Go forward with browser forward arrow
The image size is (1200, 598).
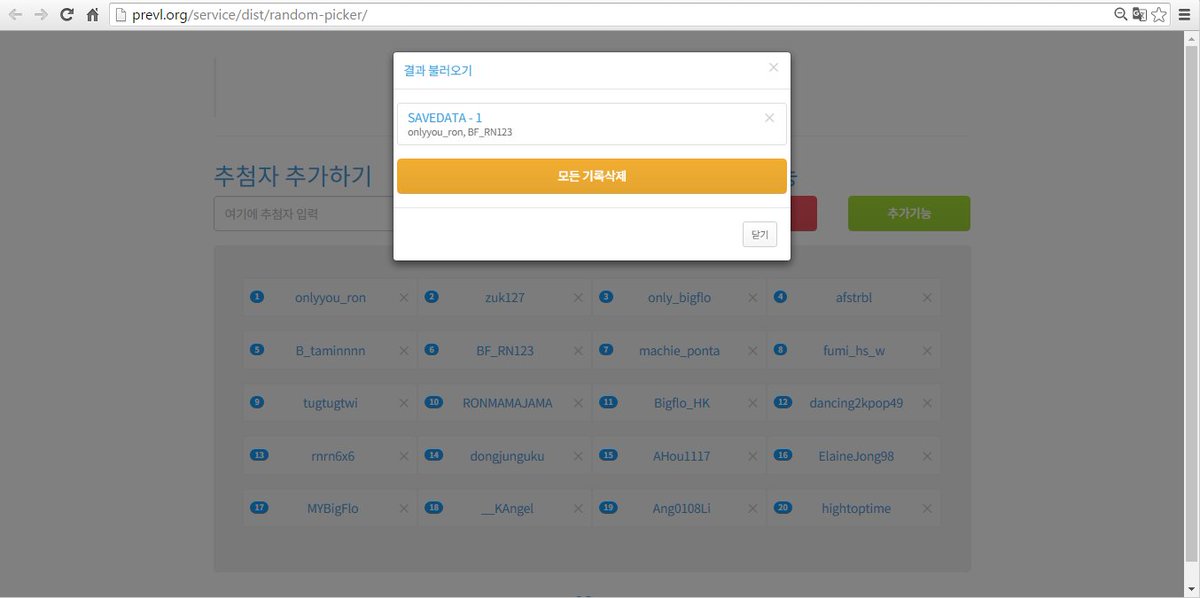click(x=41, y=15)
